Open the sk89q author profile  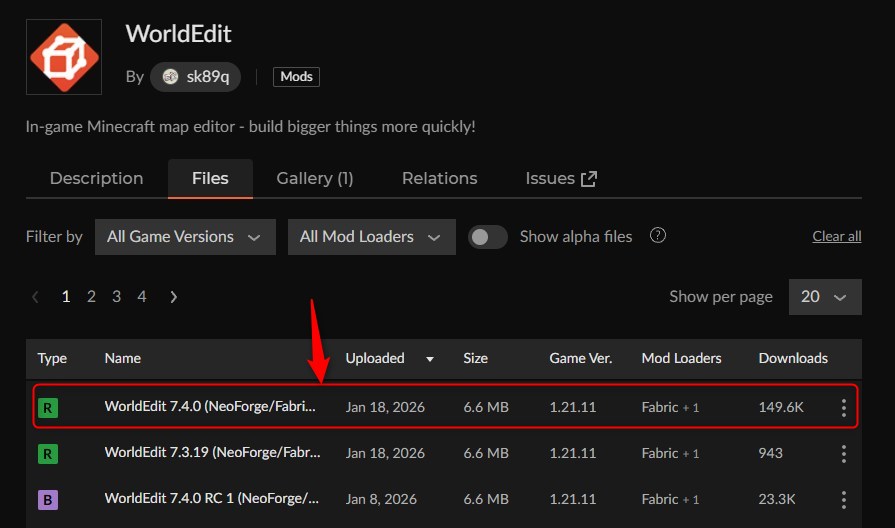[196, 77]
